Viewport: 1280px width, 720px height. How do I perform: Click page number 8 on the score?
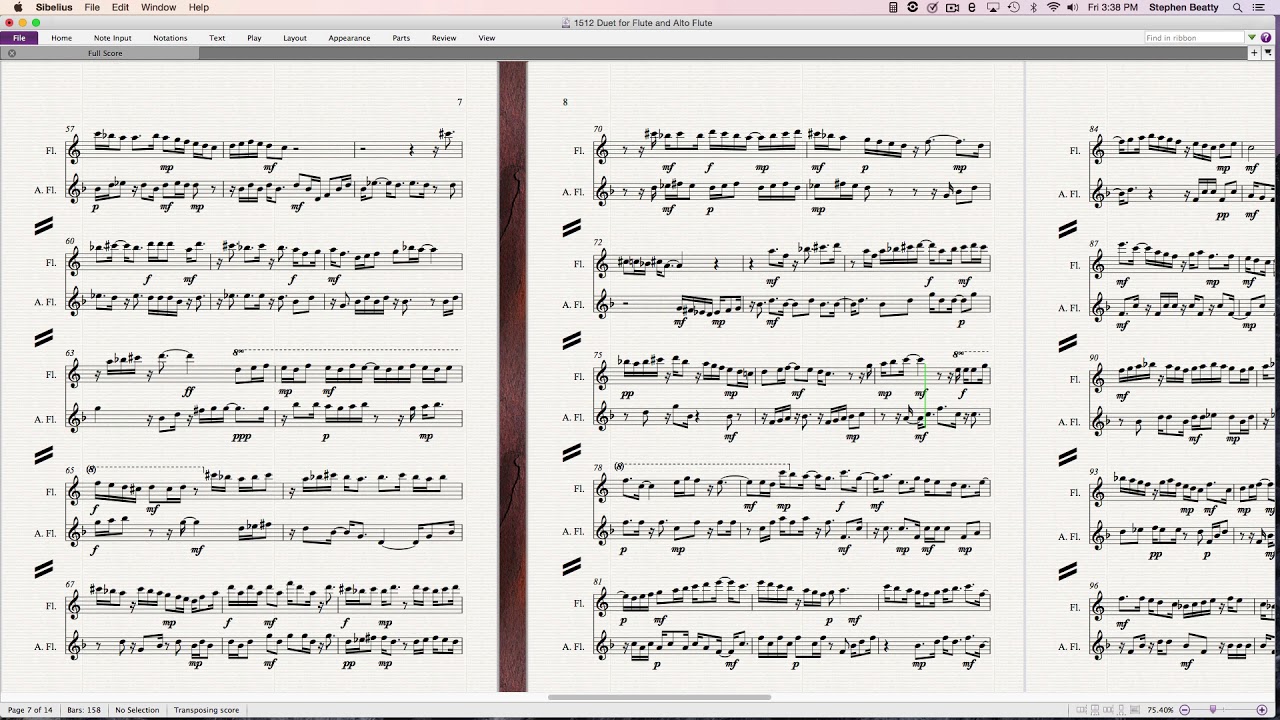tap(565, 102)
